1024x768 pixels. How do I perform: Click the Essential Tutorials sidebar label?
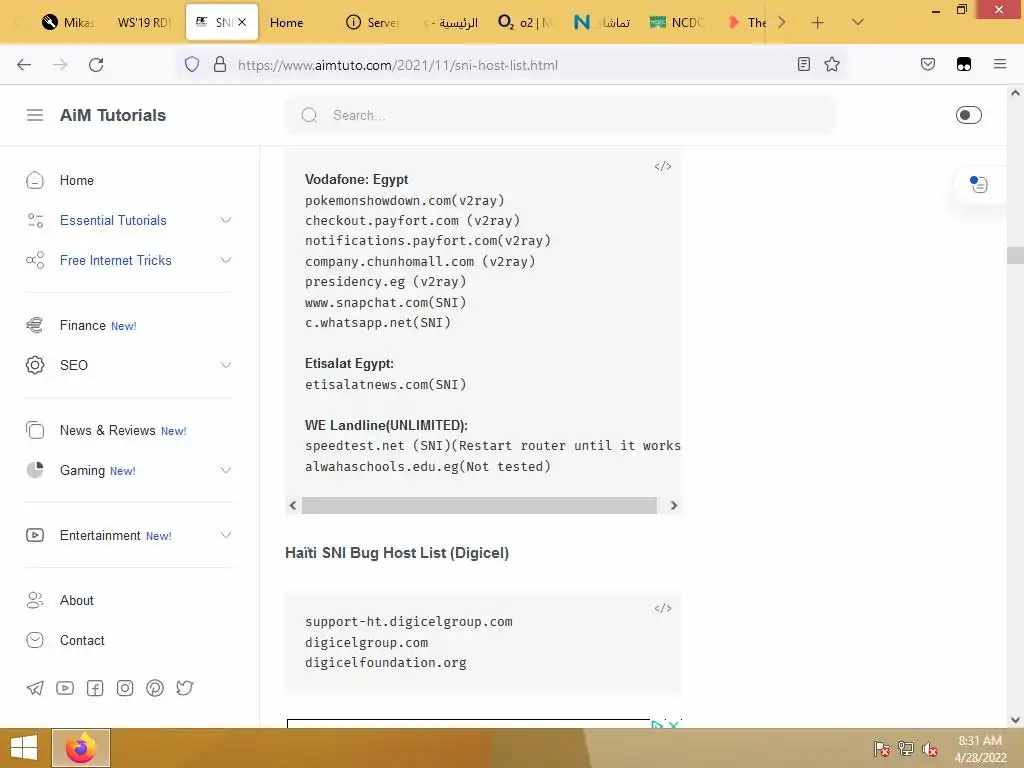pyautogui.click(x=113, y=220)
